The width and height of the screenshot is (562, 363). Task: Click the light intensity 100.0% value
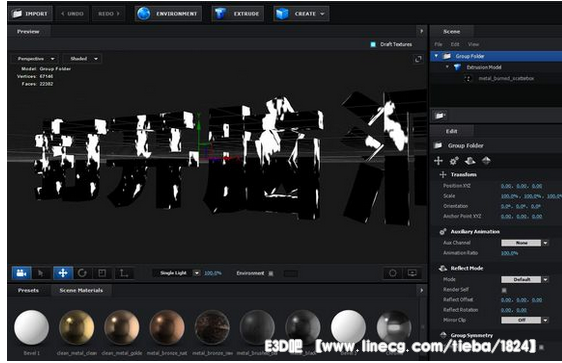point(213,273)
